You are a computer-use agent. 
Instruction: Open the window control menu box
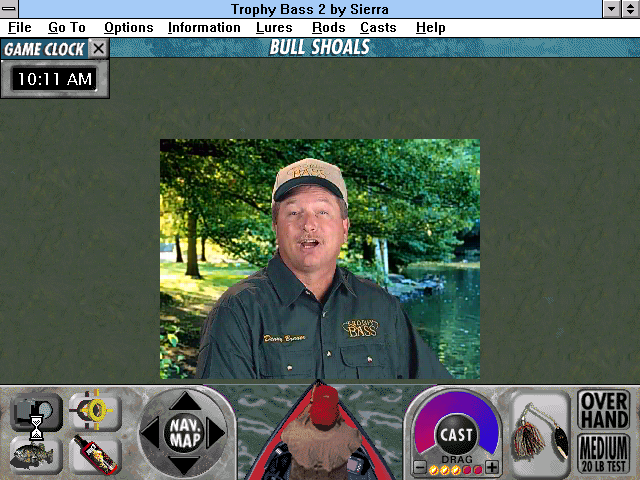[x=9, y=9]
